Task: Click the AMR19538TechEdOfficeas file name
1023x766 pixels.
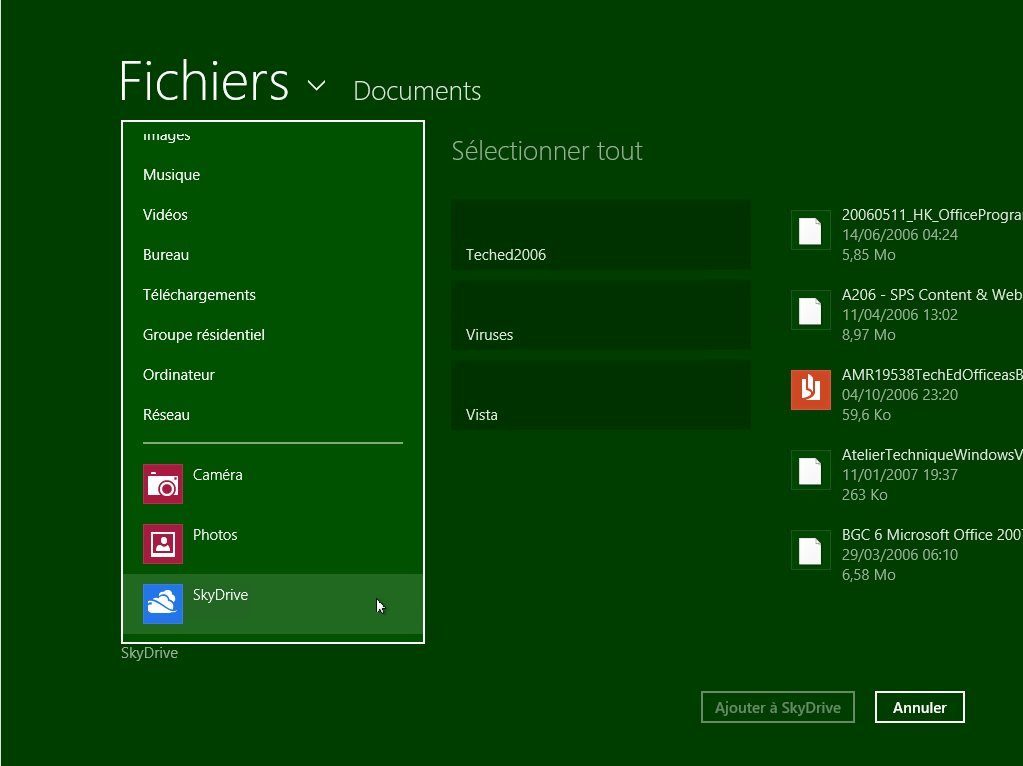Action: point(932,375)
